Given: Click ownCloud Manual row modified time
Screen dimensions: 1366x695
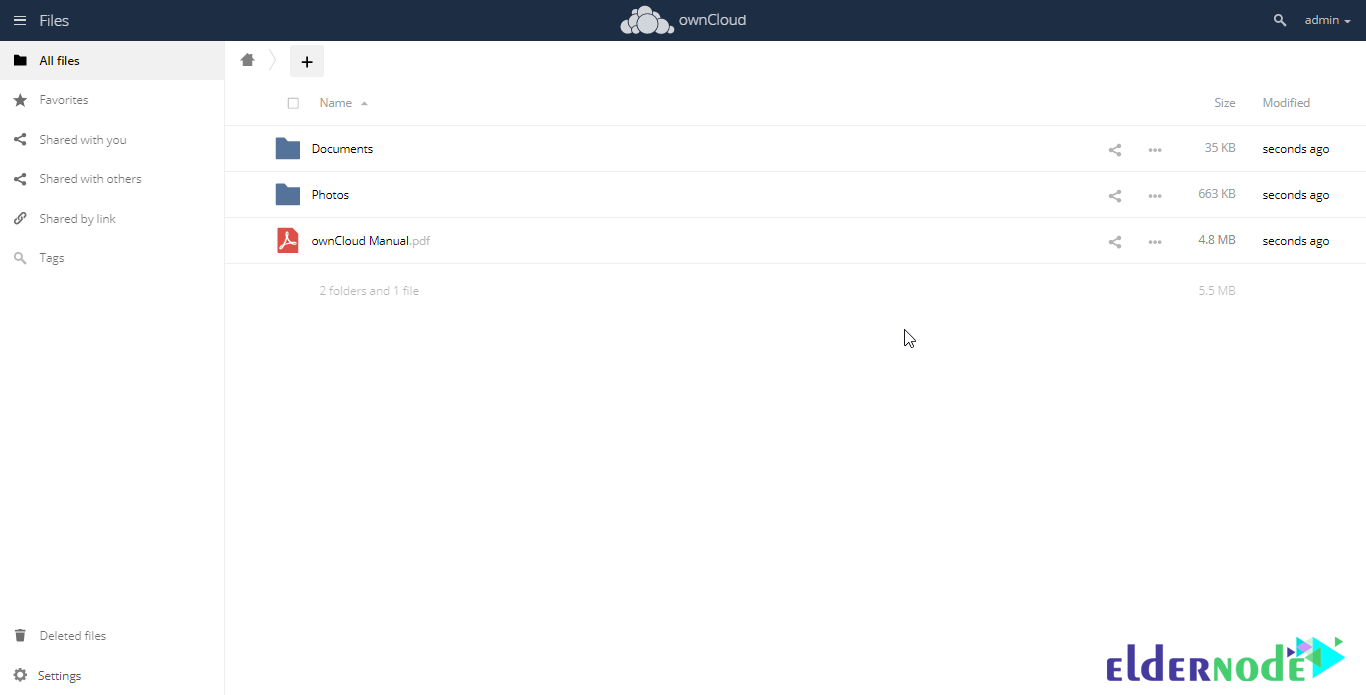Looking at the screenshot, I should pos(1296,241).
